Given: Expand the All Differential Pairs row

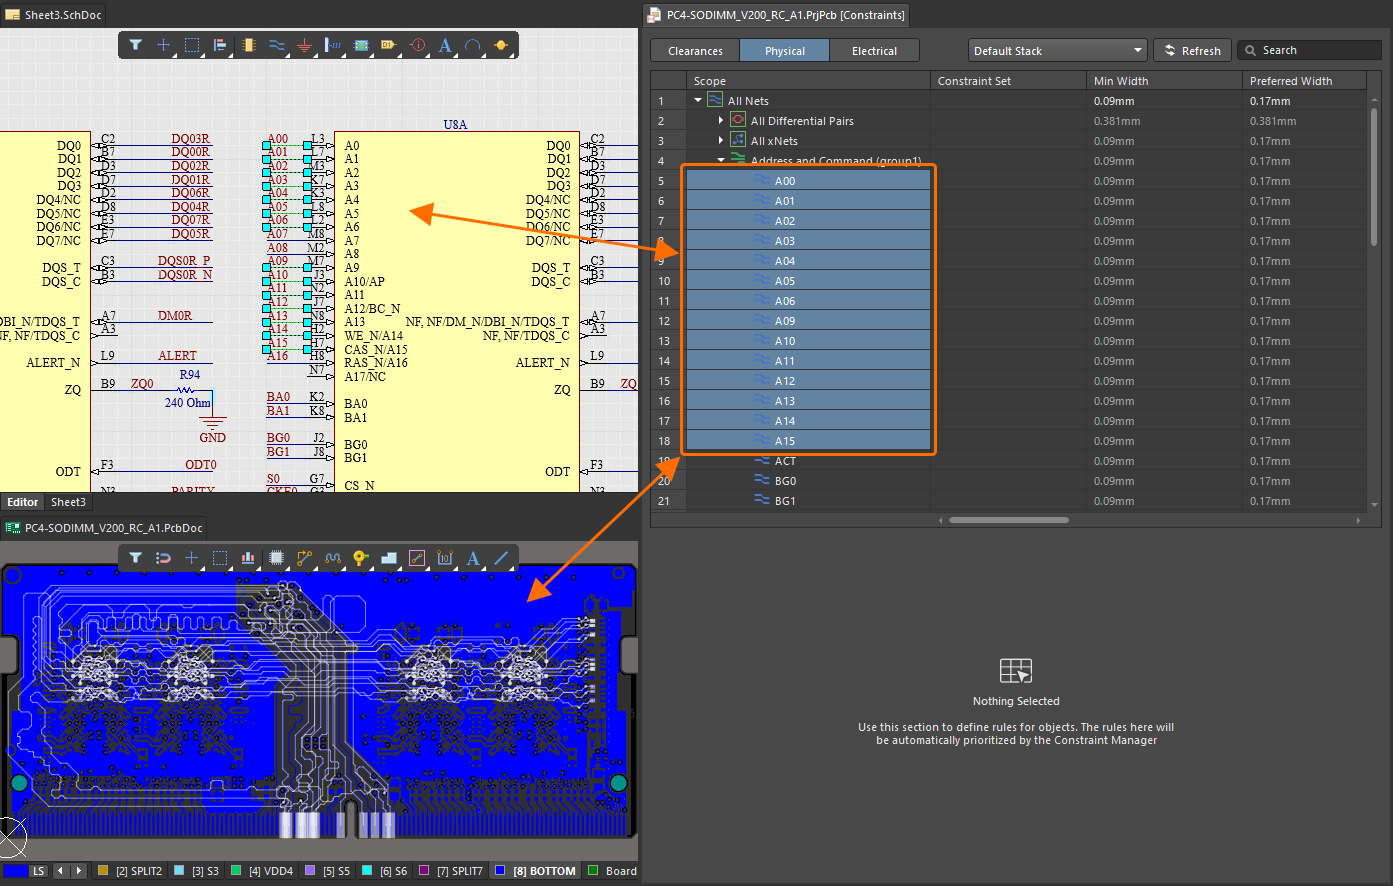Looking at the screenshot, I should point(721,121).
